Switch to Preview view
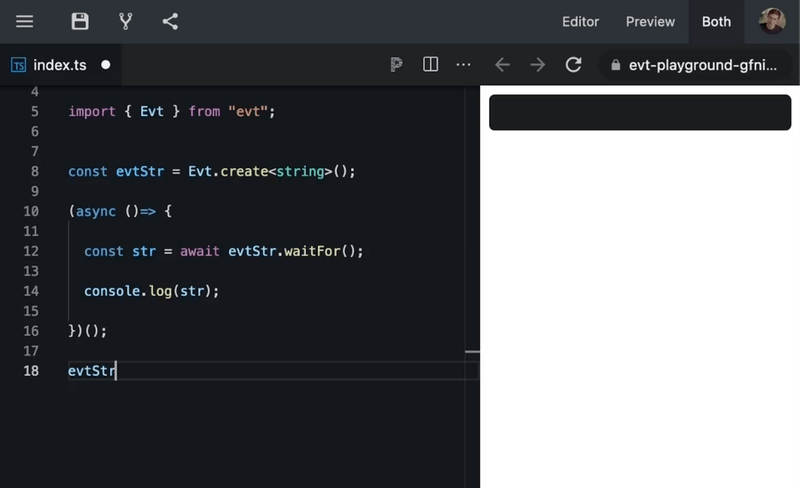Image resolution: width=800 pixels, height=488 pixels. (650, 22)
